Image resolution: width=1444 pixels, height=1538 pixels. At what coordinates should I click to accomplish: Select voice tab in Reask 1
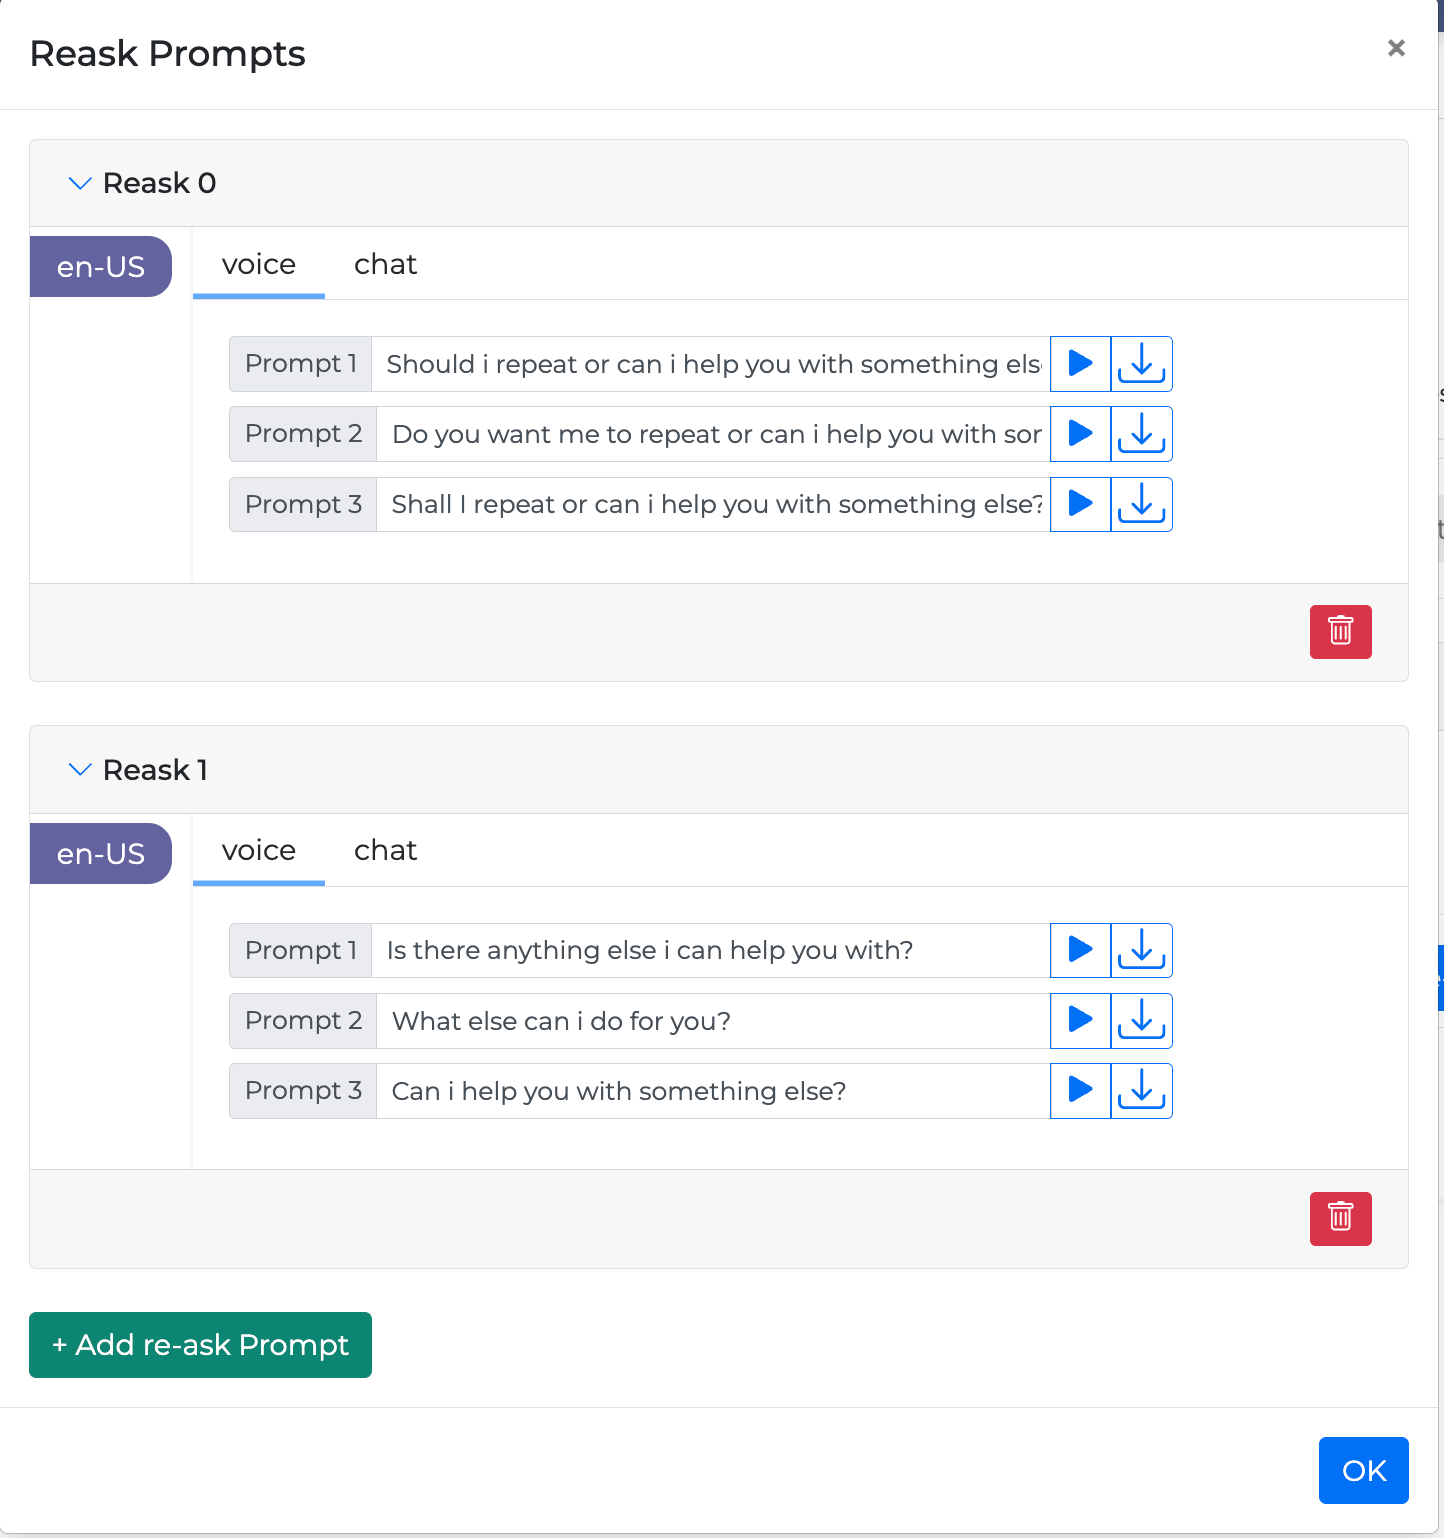pos(259,851)
